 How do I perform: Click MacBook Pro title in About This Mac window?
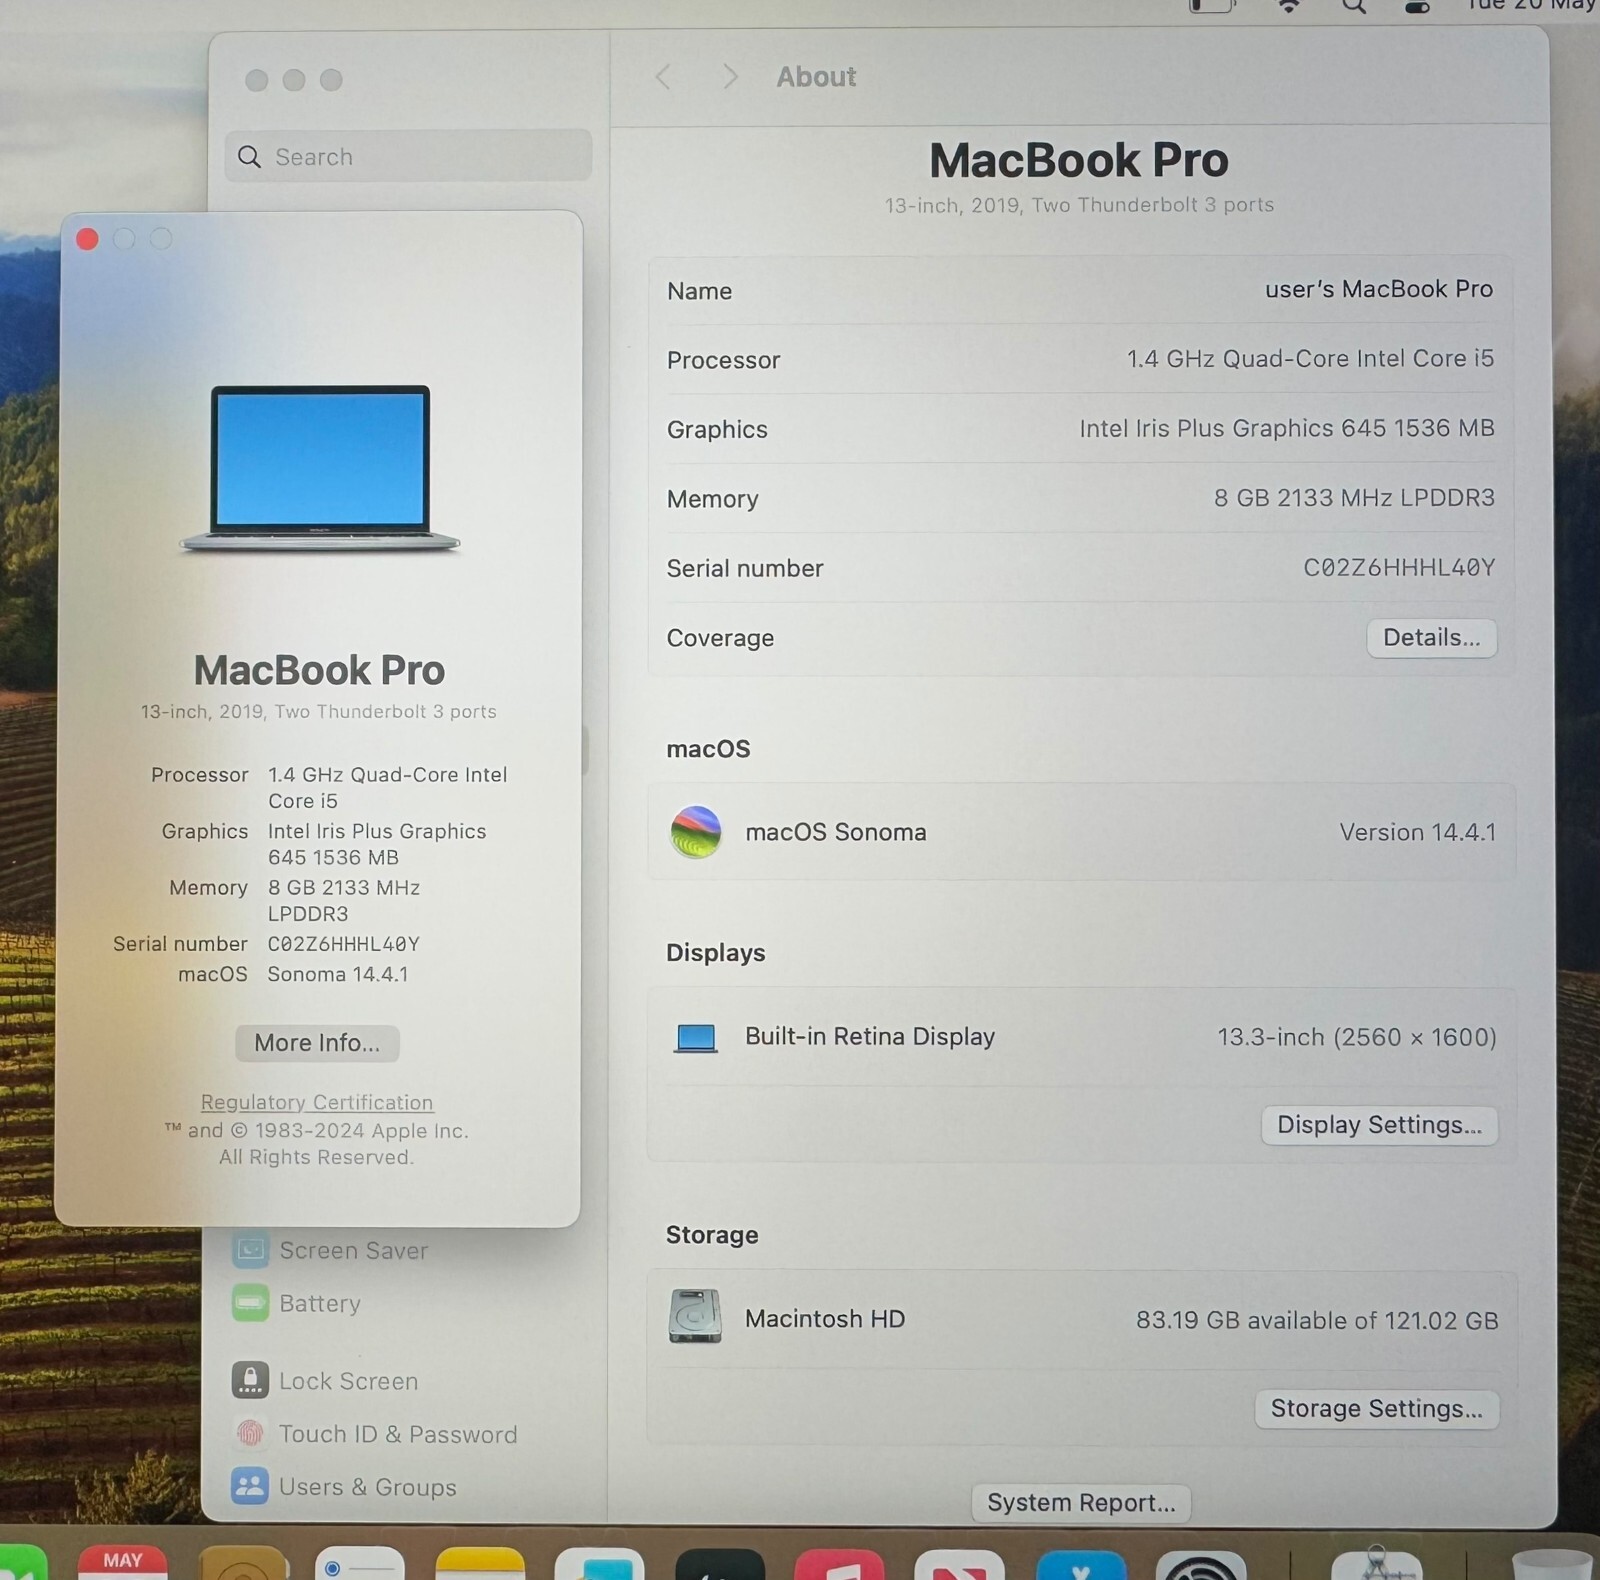[x=319, y=670]
